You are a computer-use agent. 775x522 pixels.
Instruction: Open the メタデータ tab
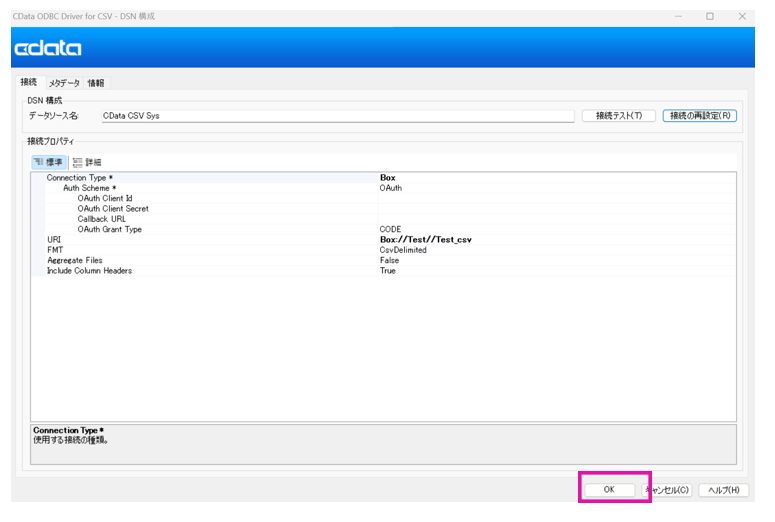pos(64,83)
